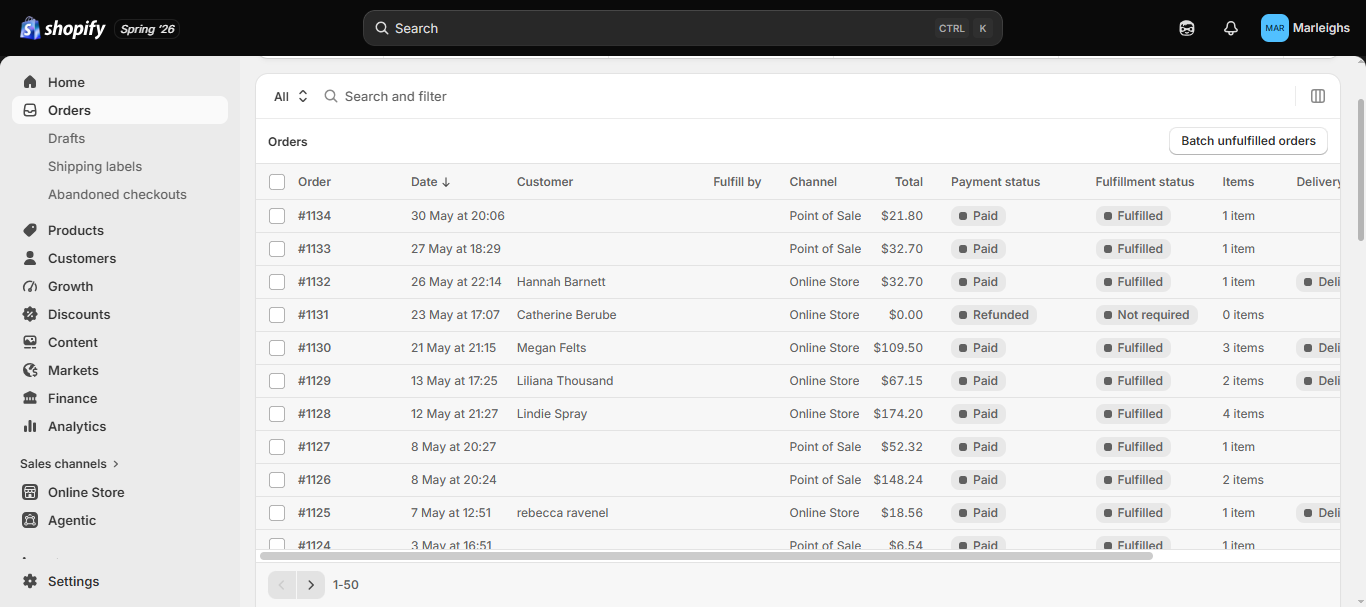Sort by Total column header
The height and width of the screenshot is (607, 1366).
[909, 182]
